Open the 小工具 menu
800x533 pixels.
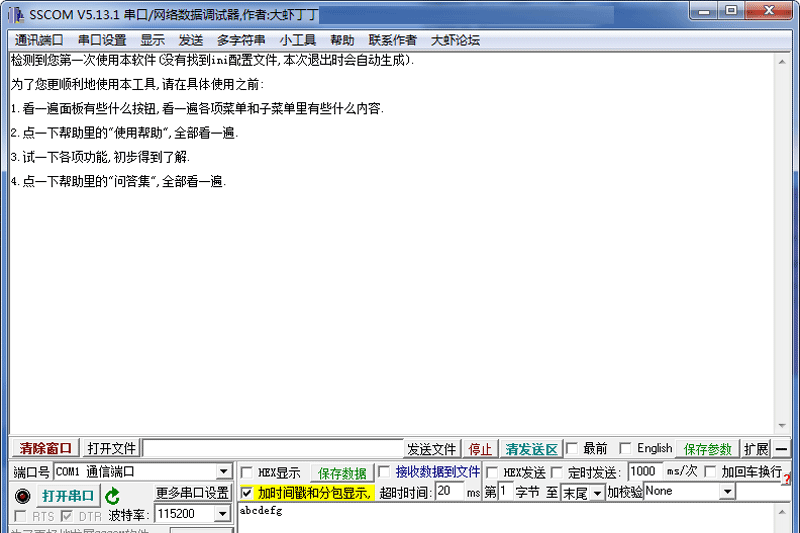297,40
